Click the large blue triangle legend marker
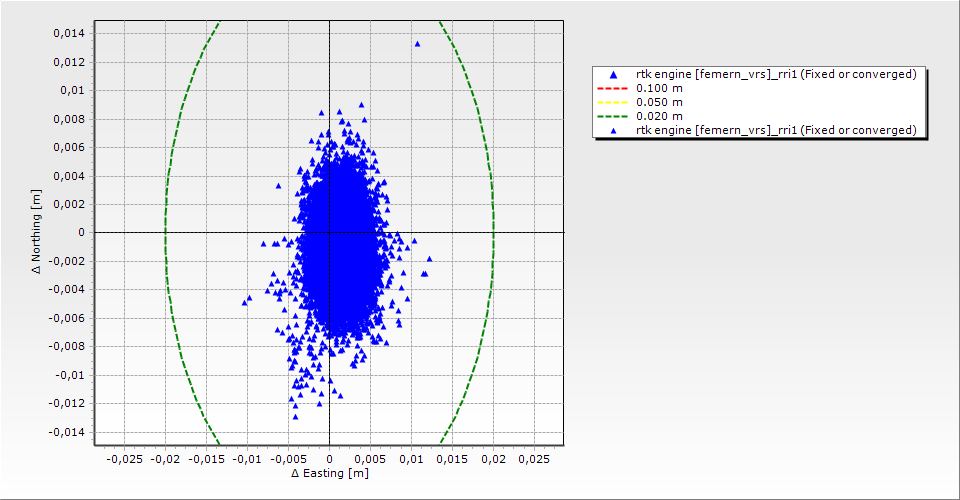This screenshot has height=500, width=960. coord(613,75)
